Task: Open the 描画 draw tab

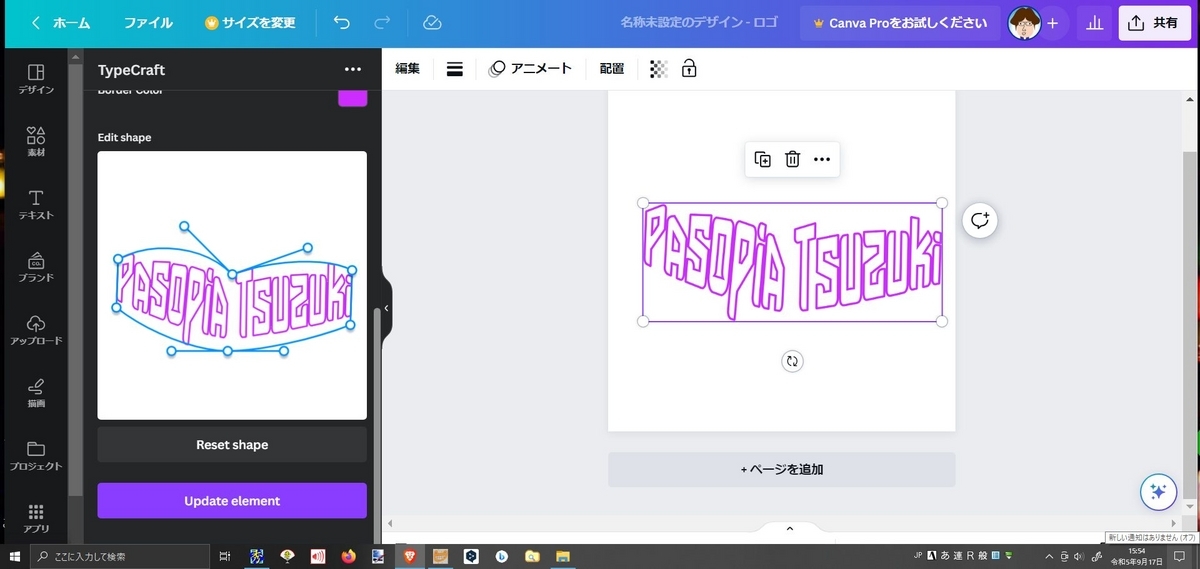Action: (x=36, y=391)
